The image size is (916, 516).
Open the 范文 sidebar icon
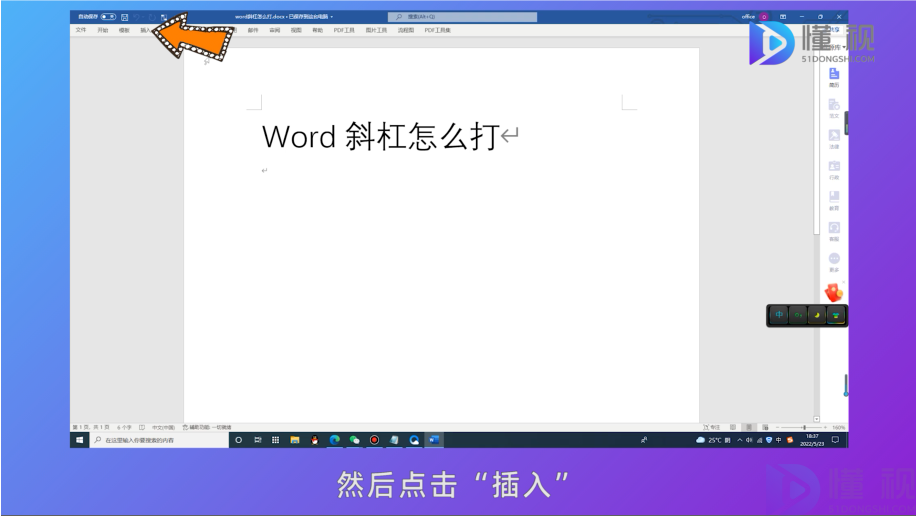(834, 108)
